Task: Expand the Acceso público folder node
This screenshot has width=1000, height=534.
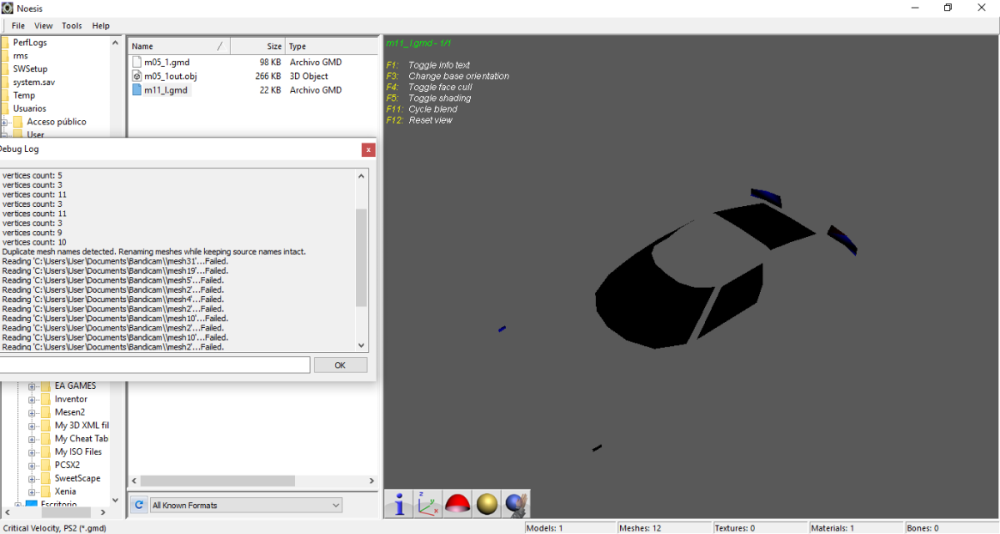Action: [5, 122]
